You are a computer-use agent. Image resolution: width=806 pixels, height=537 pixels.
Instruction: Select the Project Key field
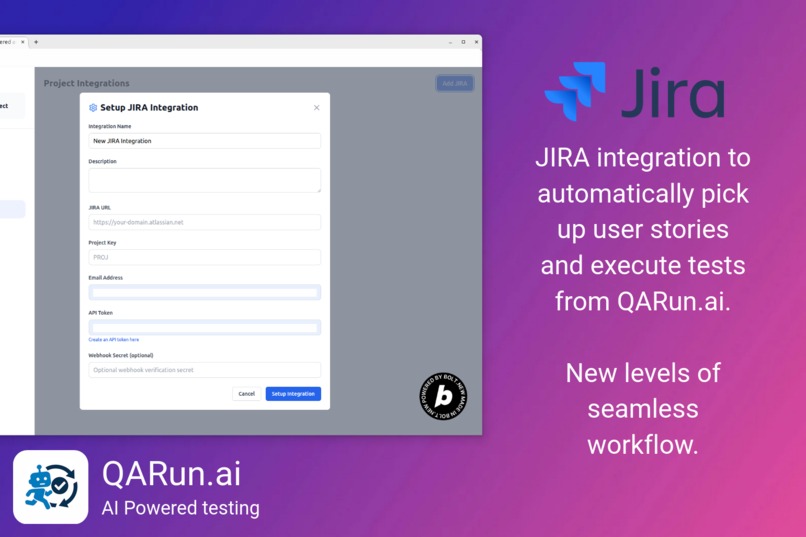(x=205, y=257)
